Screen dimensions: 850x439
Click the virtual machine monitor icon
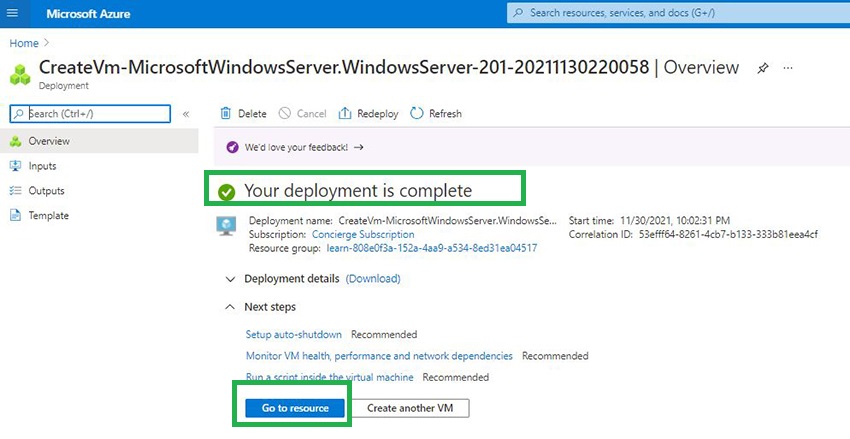click(x=226, y=225)
